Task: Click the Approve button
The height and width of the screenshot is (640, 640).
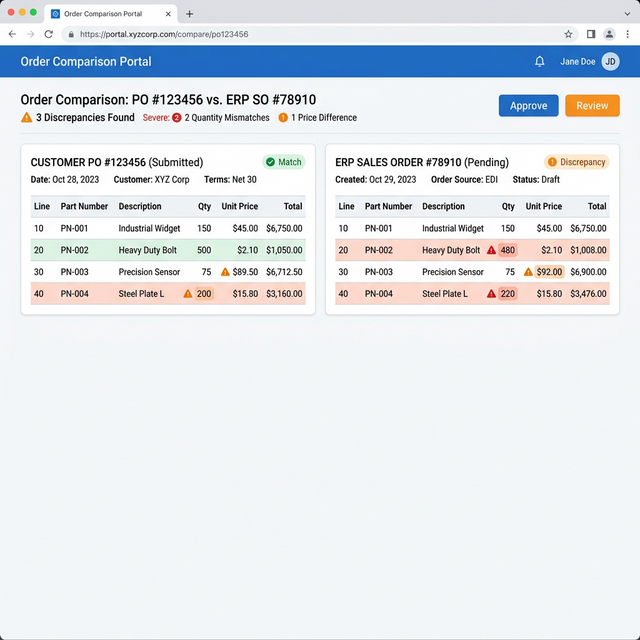Action: (x=528, y=106)
